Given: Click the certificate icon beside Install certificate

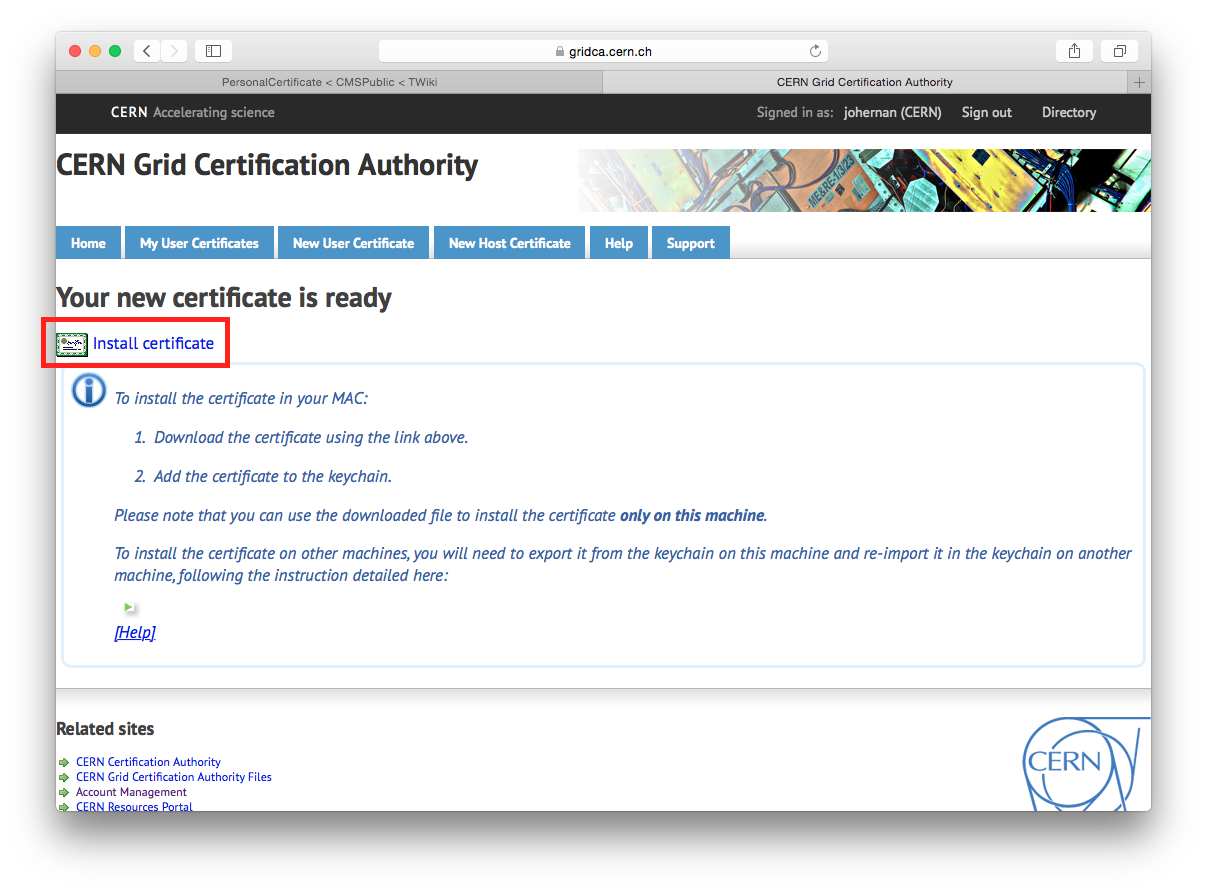Looking at the screenshot, I should click(x=72, y=344).
